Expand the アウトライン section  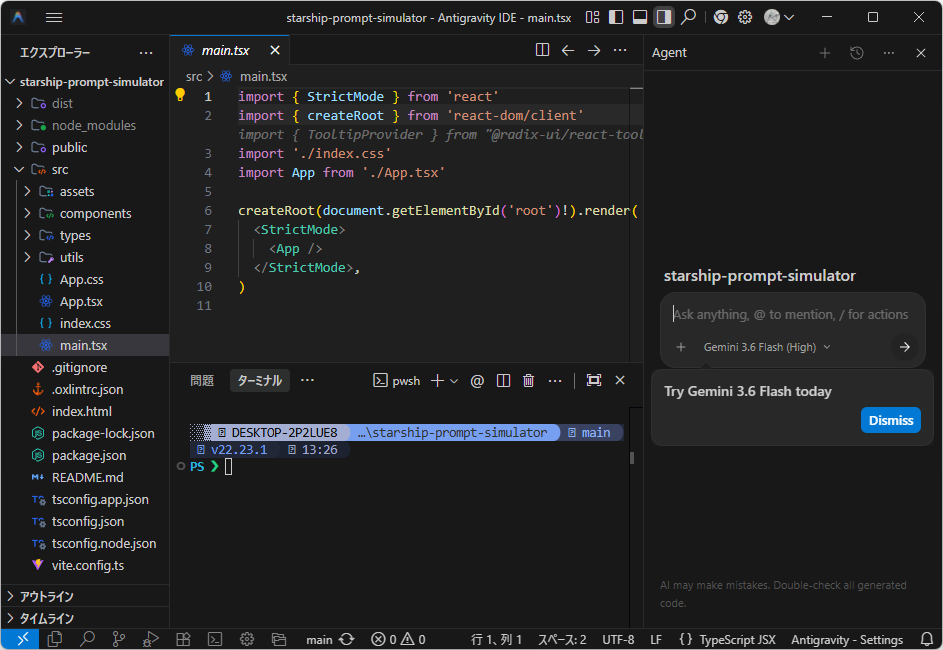click(85, 596)
